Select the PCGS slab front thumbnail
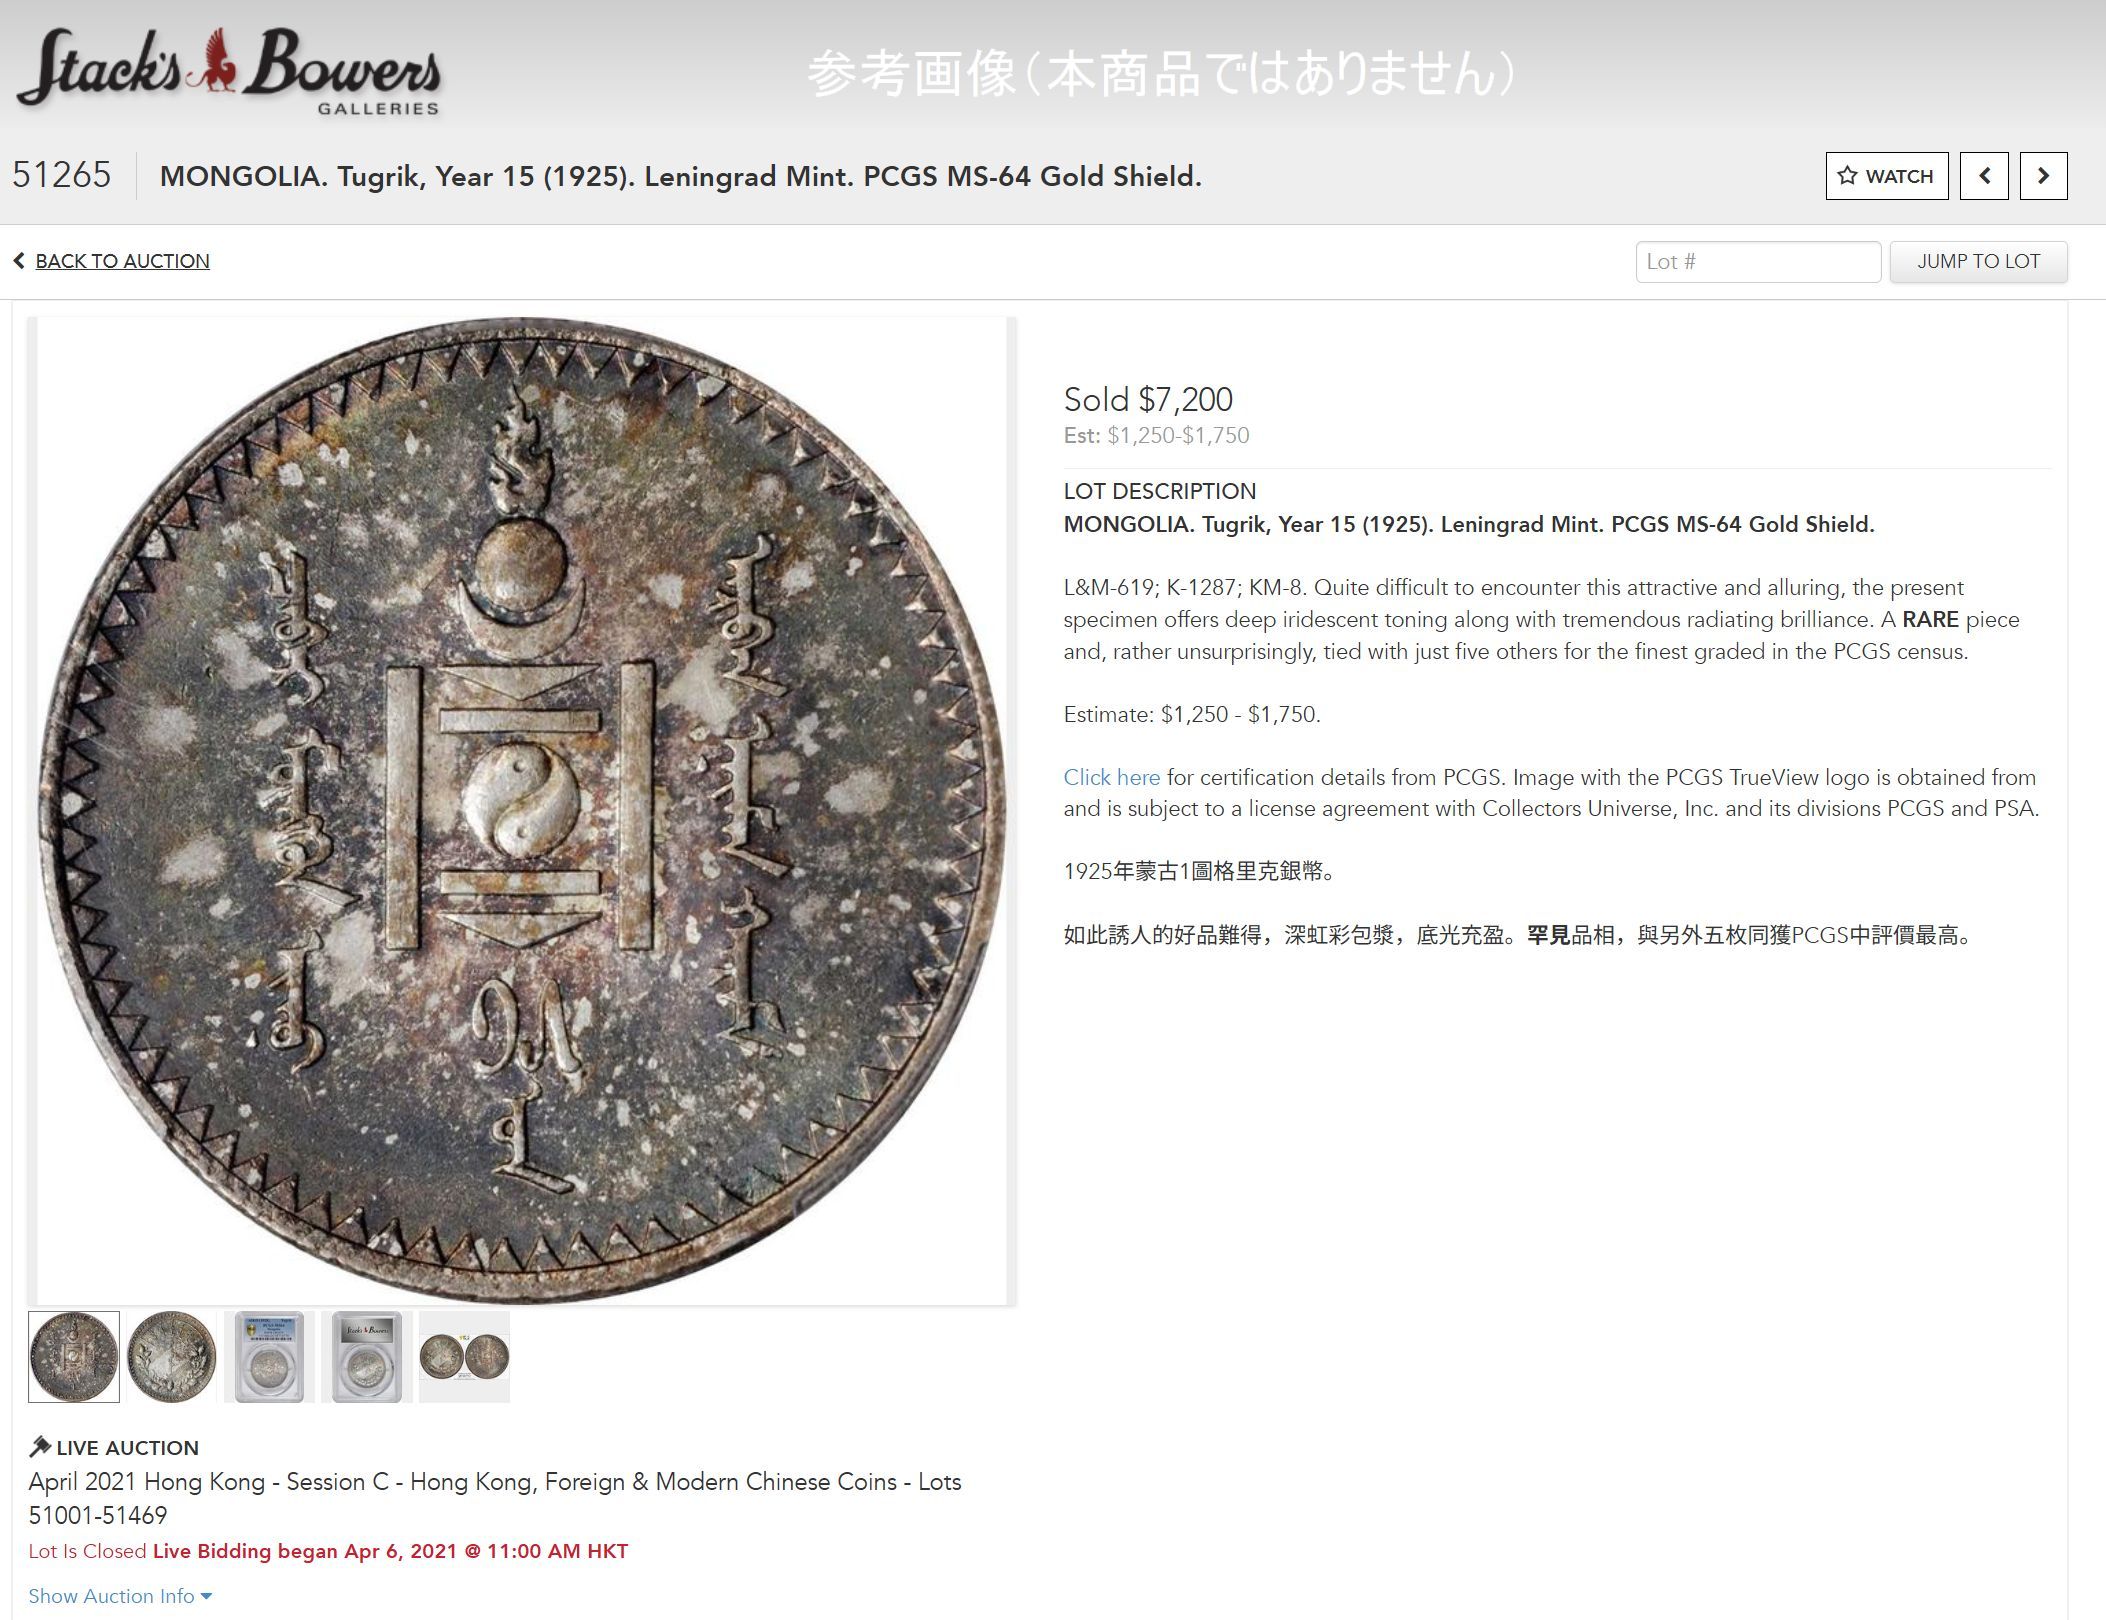 [269, 1356]
